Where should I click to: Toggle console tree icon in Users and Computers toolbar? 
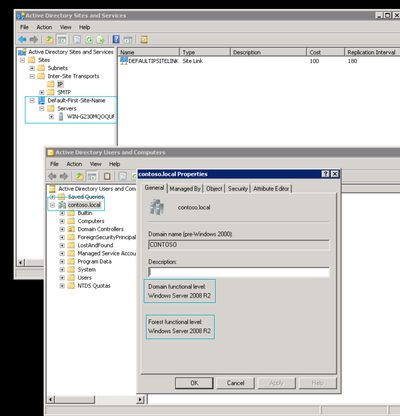92,176
